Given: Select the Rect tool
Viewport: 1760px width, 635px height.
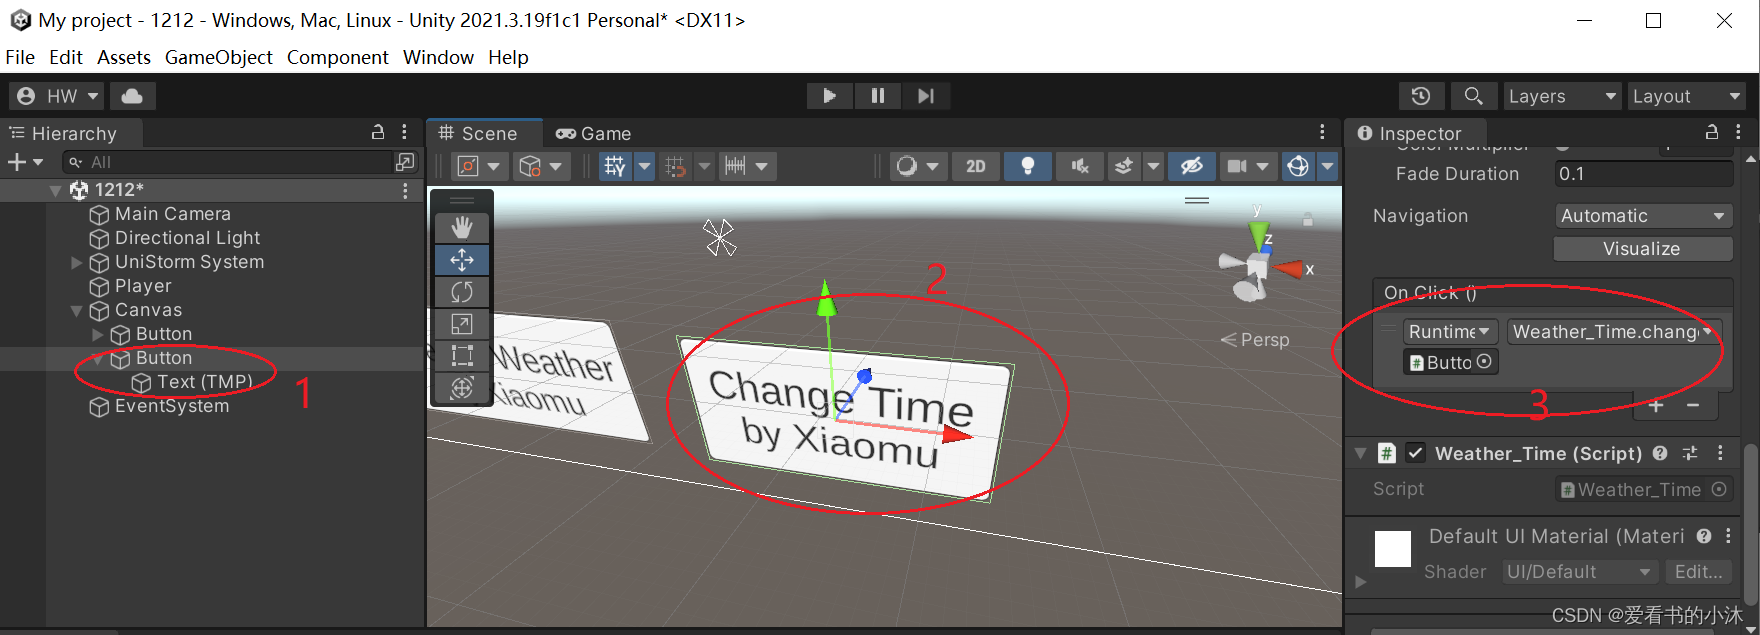Looking at the screenshot, I should point(461,356).
